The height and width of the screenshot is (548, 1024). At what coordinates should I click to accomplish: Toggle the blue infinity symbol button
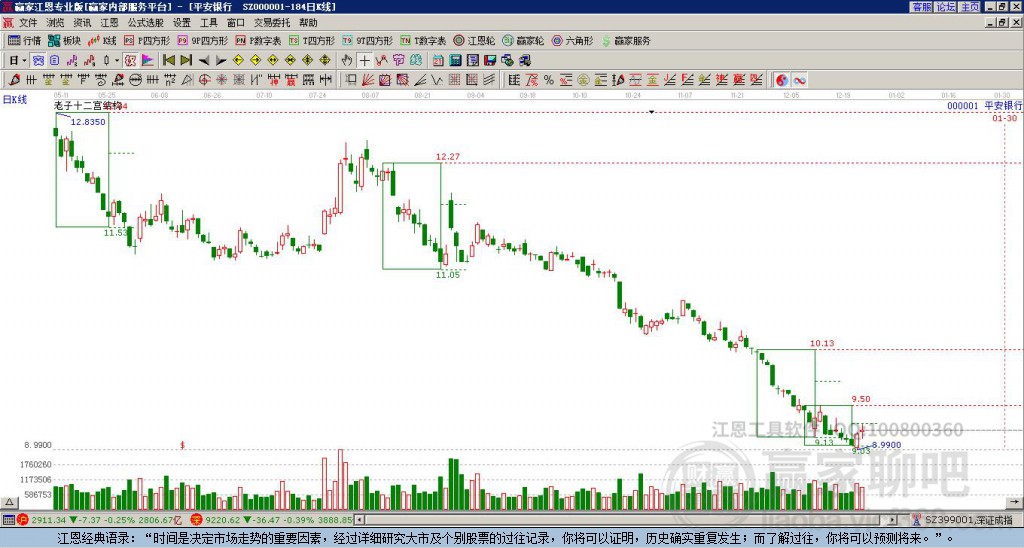(799, 80)
